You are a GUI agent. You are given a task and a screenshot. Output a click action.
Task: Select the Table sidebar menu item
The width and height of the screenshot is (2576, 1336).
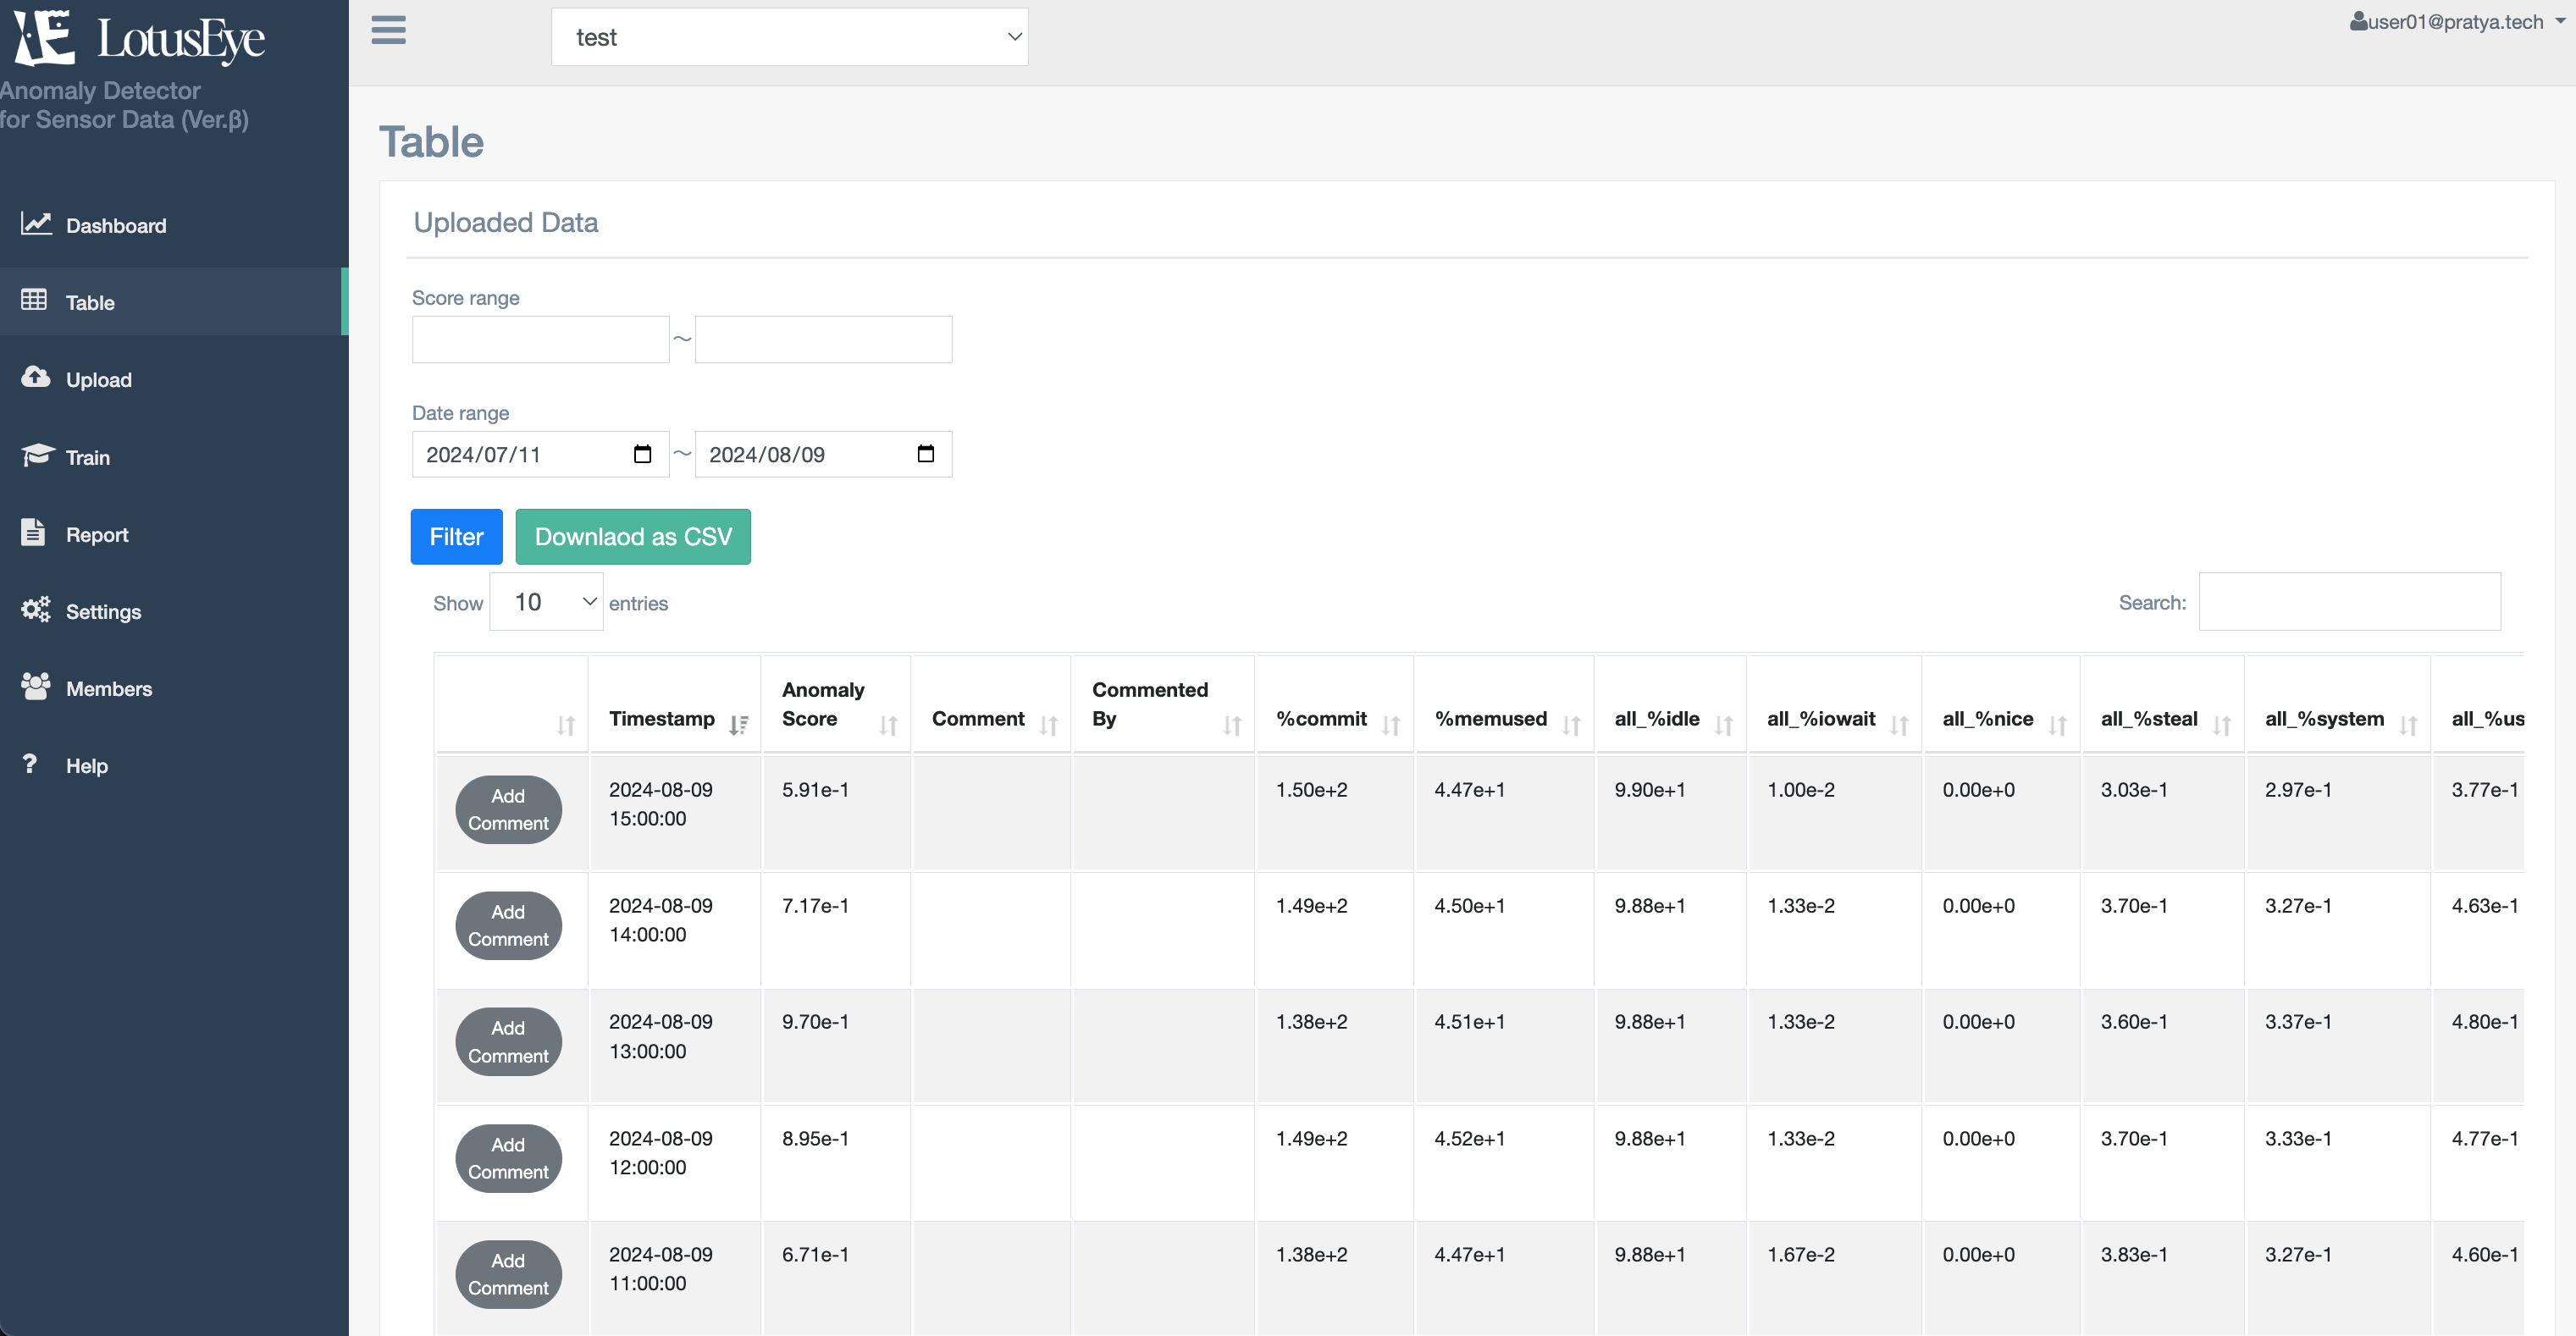[90, 302]
